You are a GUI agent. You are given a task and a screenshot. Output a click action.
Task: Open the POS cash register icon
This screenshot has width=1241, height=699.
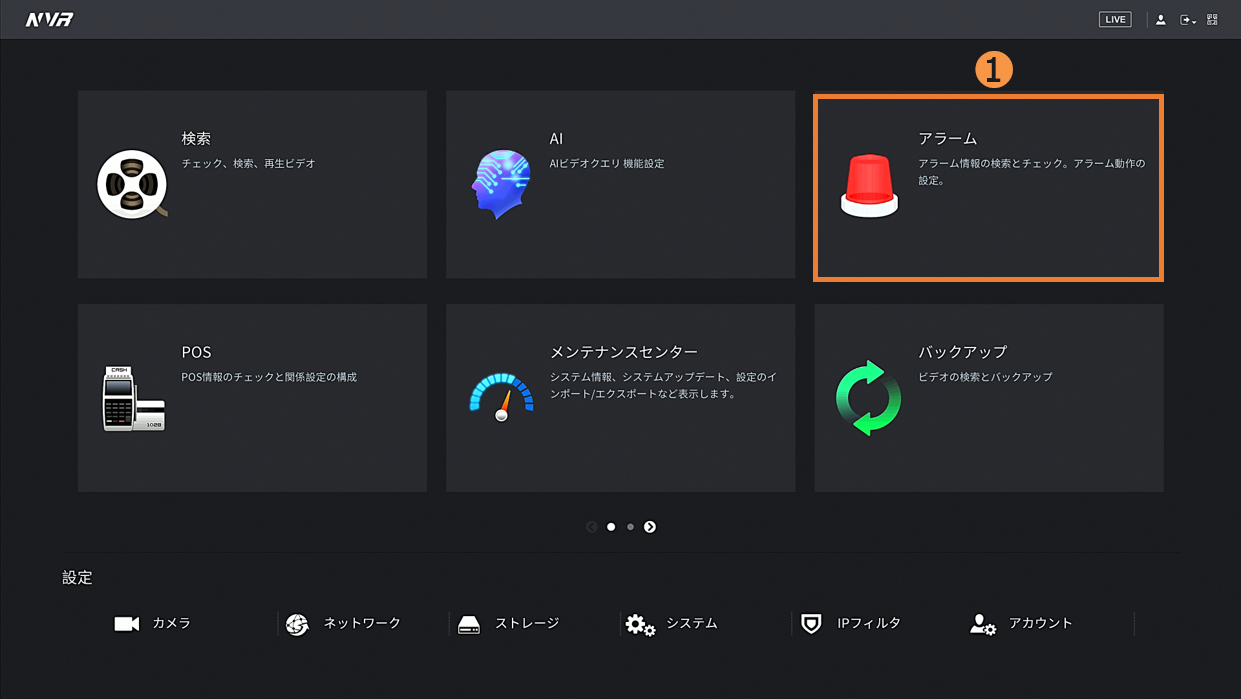(x=133, y=398)
